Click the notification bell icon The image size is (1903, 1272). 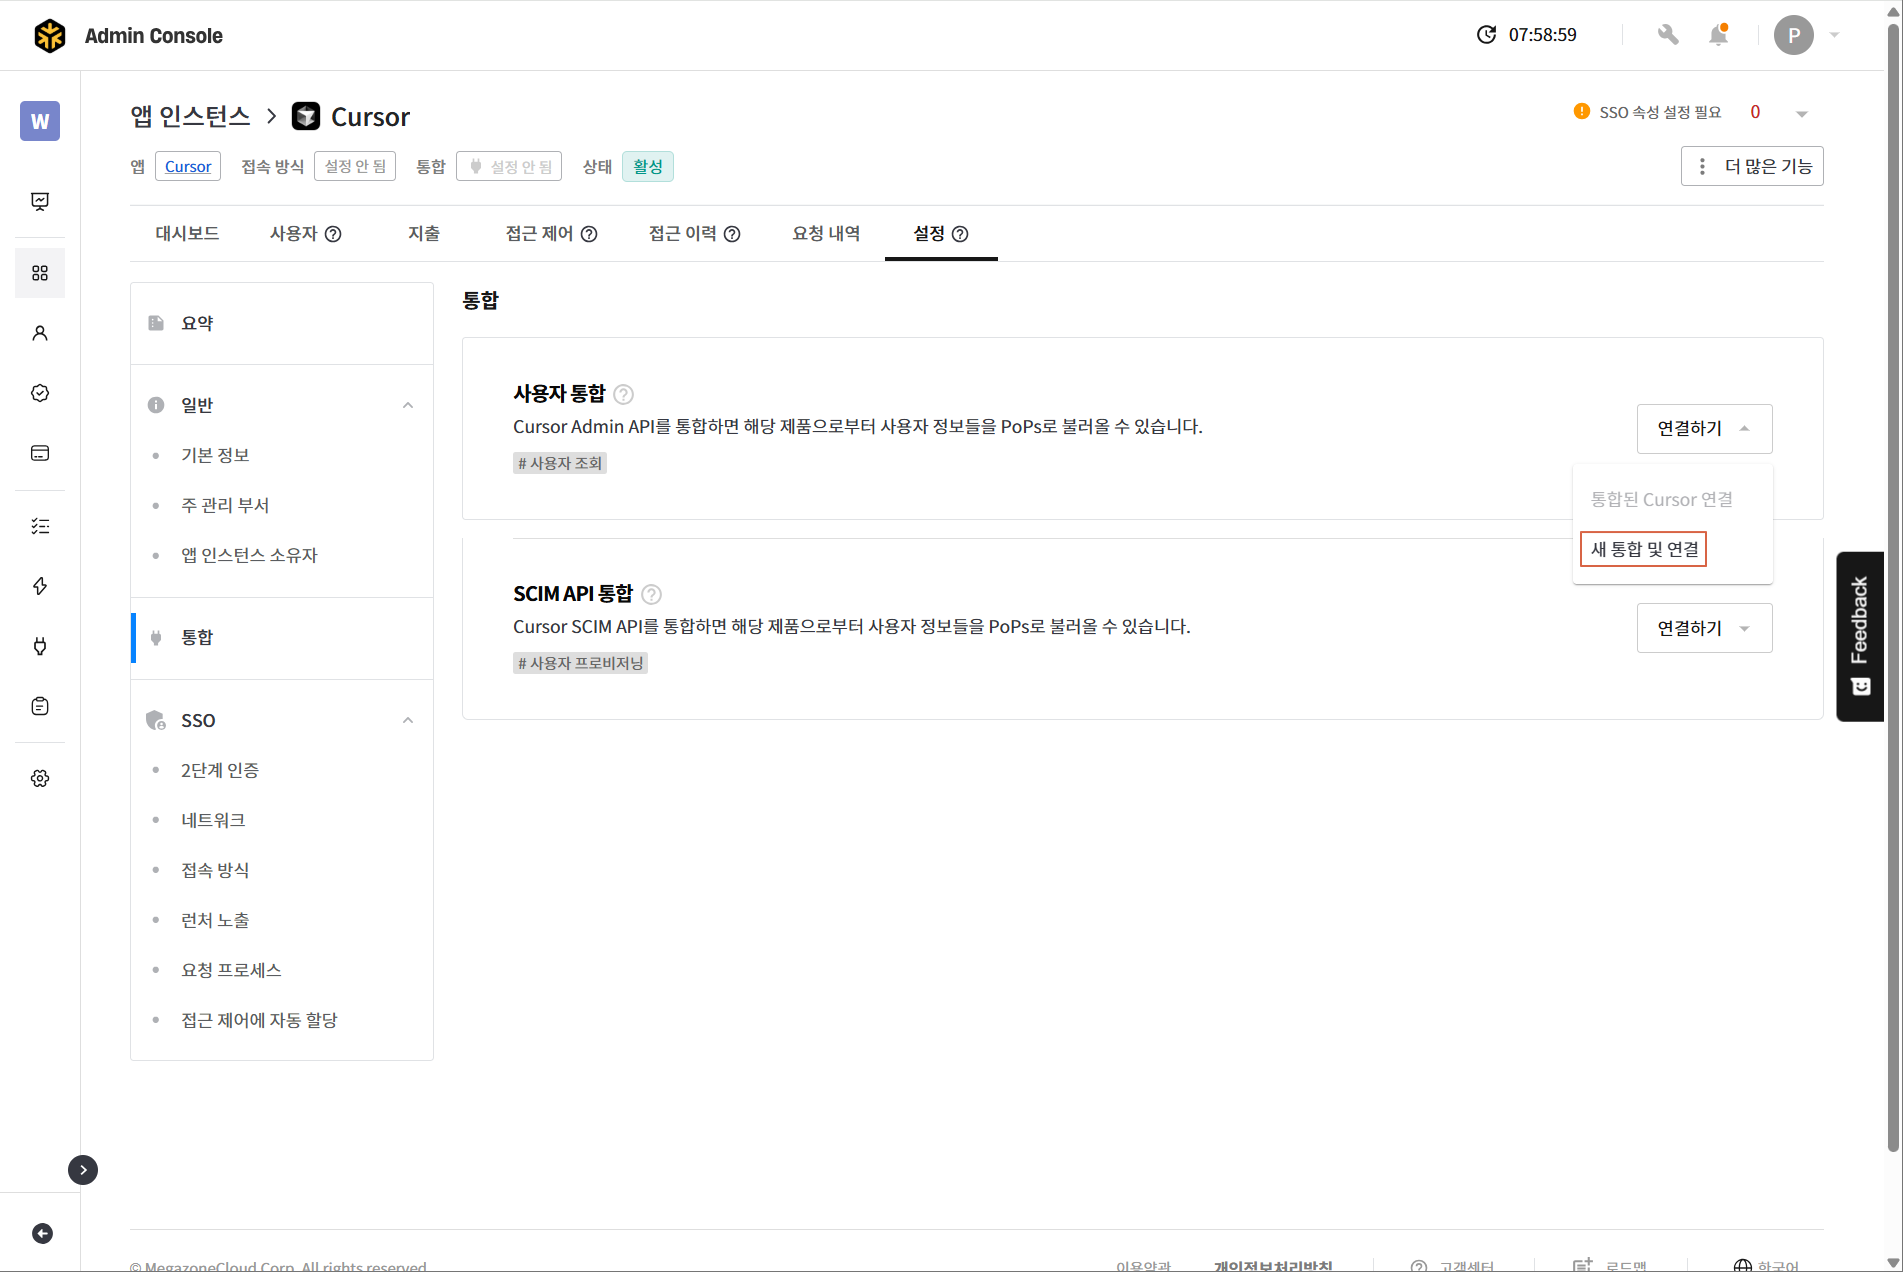[x=1718, y=35]
